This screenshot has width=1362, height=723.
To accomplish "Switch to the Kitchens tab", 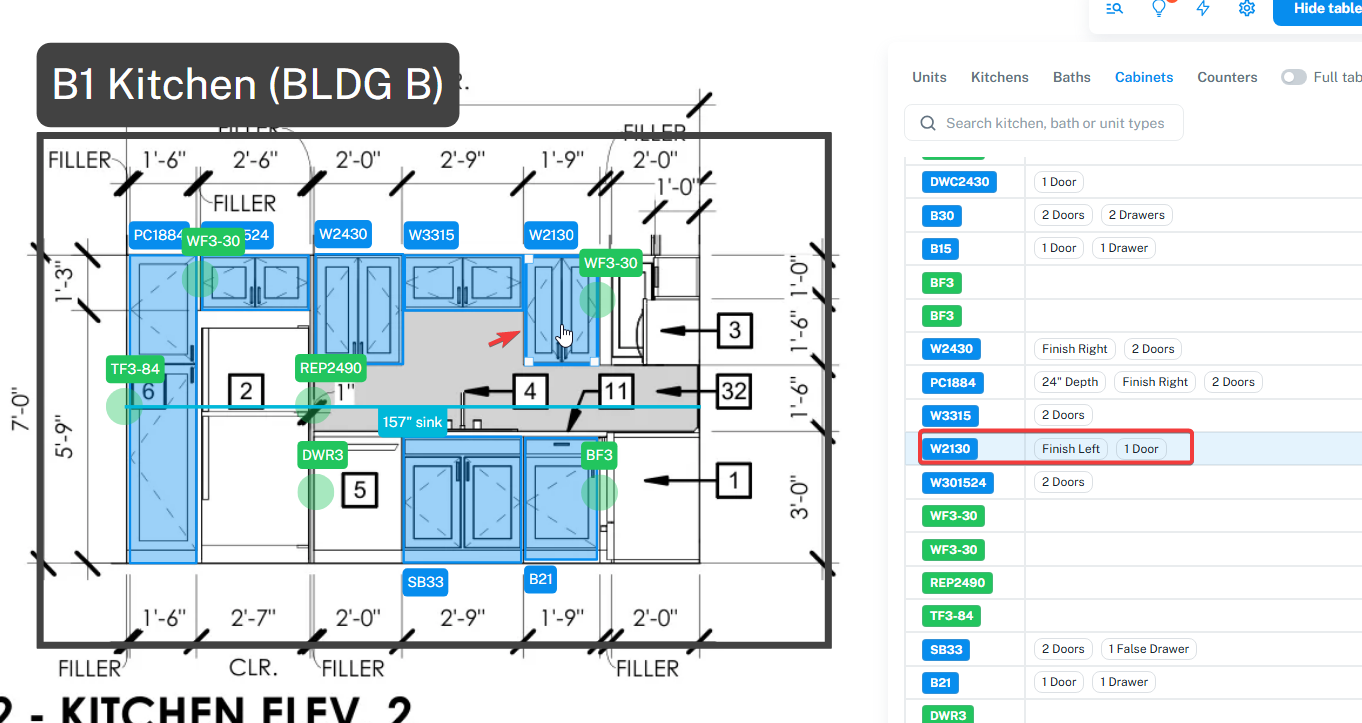I will [x=999, y=77].
